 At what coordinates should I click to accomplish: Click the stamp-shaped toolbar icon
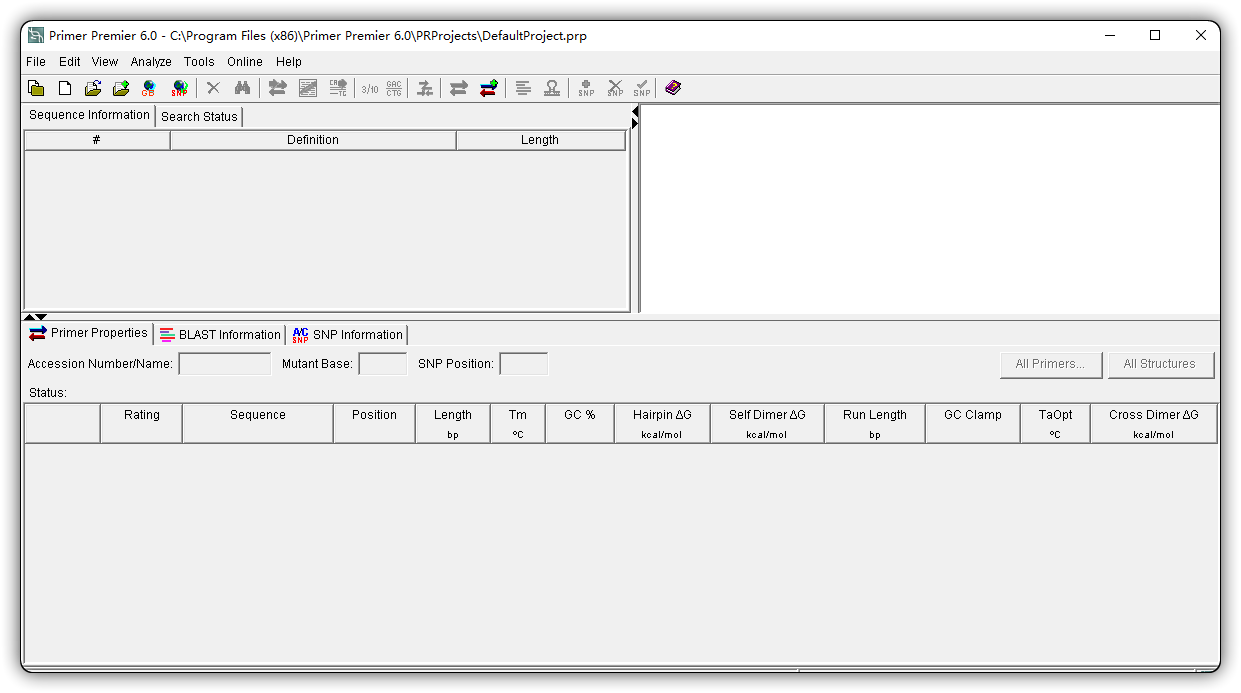click(x=552, y=88)
